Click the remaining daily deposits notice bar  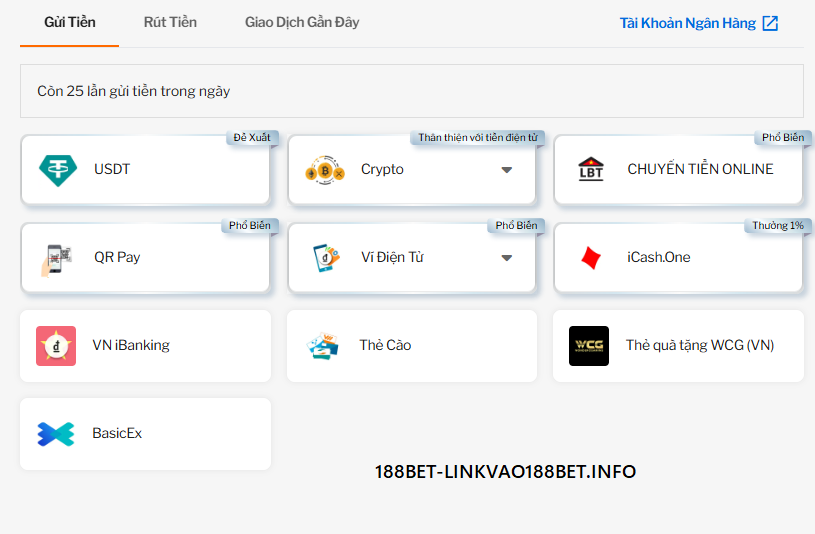[x=411, y=91]
